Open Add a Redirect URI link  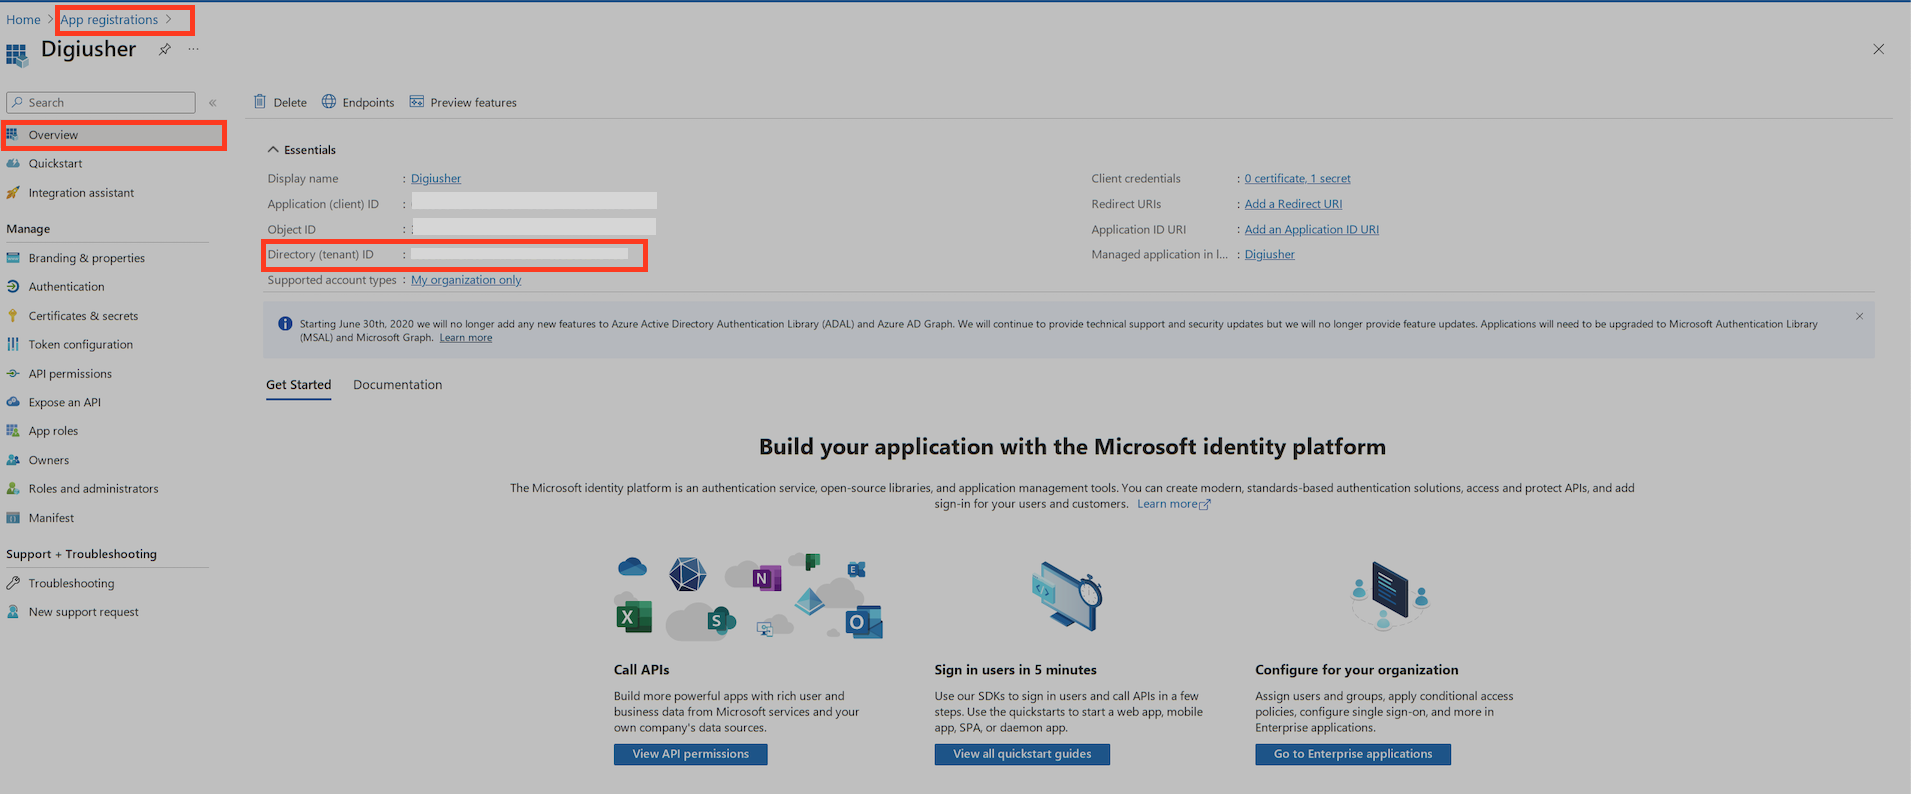click(1293, 204)
